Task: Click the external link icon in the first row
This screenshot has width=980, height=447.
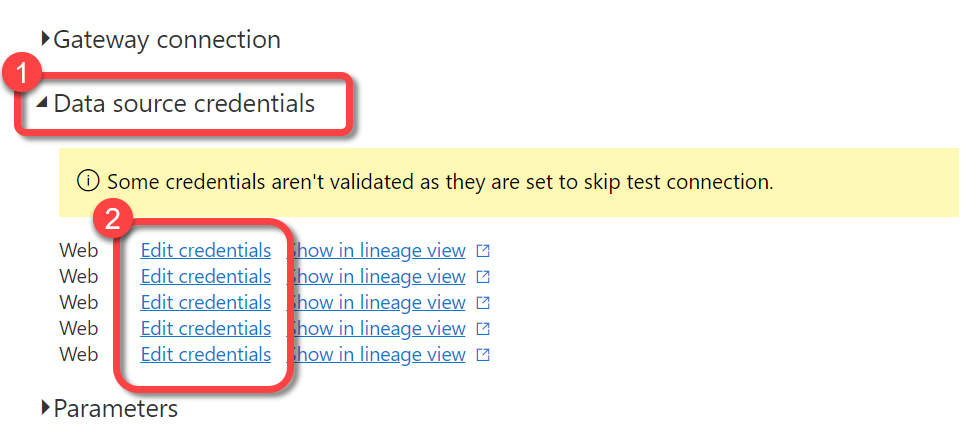Action: coord(483,250)
